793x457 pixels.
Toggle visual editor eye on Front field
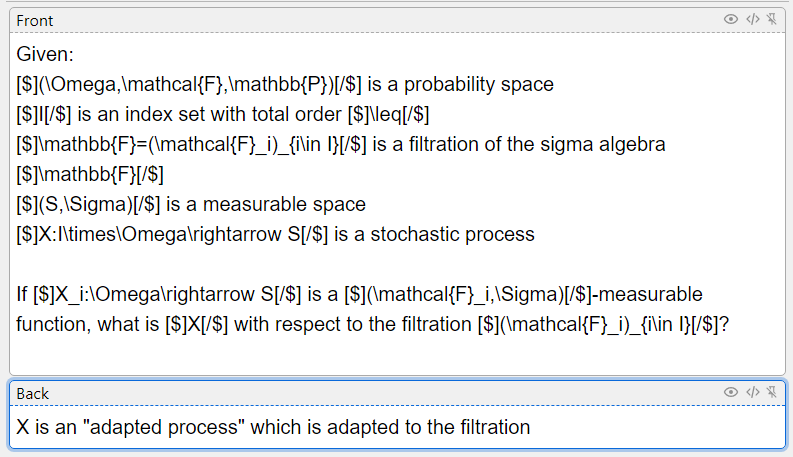coord(731,19)
